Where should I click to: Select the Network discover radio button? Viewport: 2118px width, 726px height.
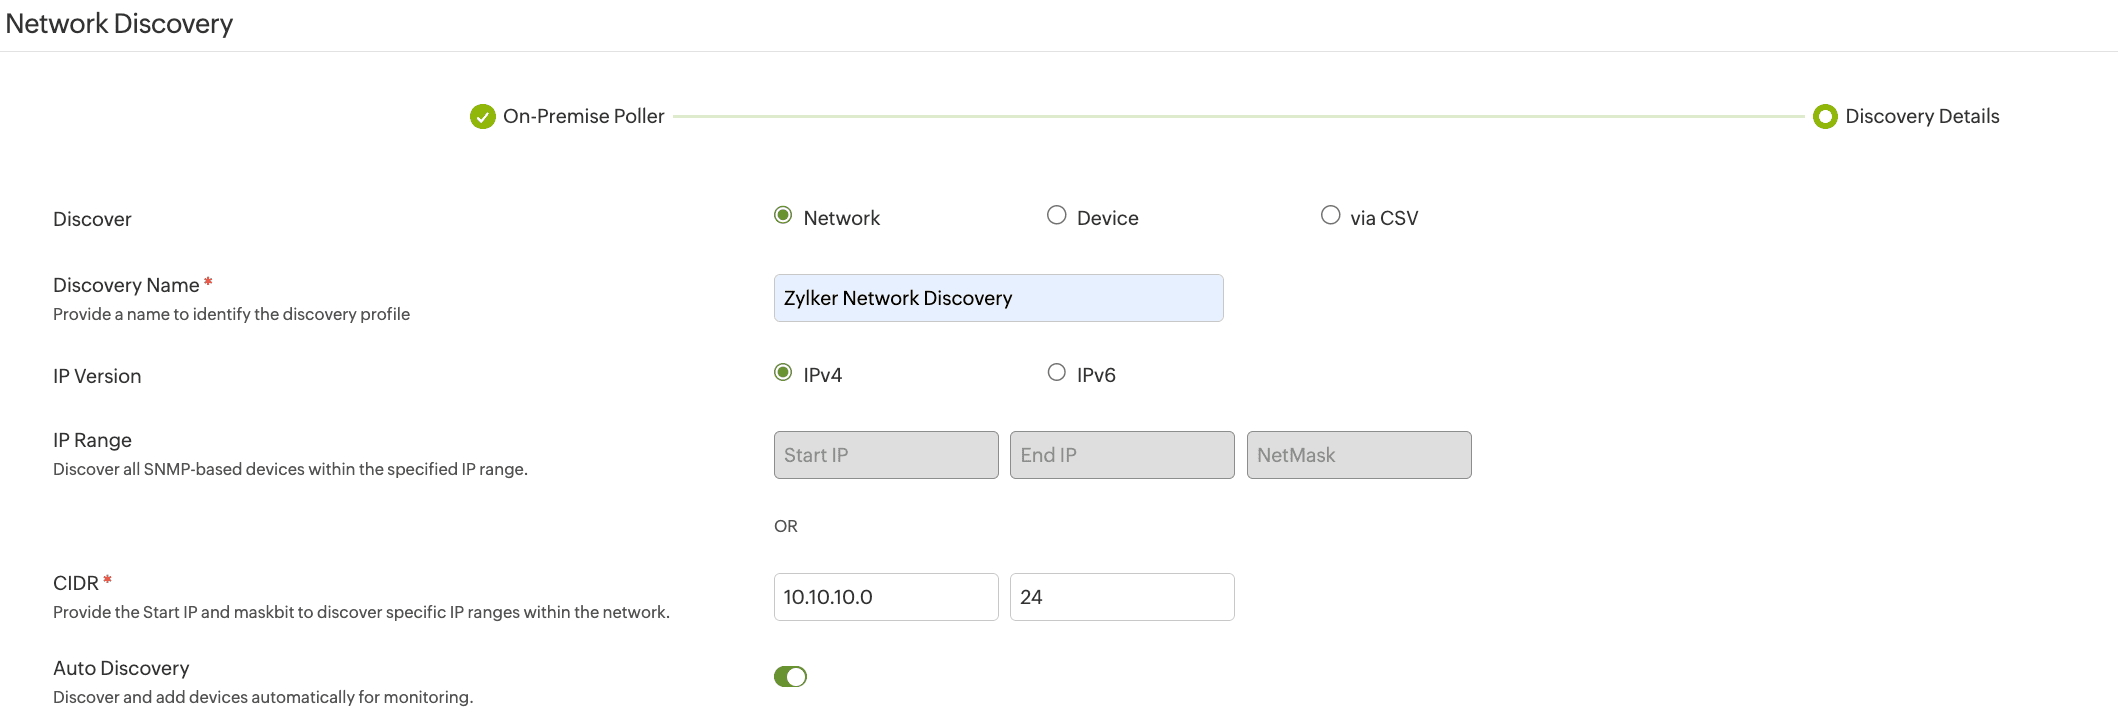pyautogui.click(x=783, y=216)
